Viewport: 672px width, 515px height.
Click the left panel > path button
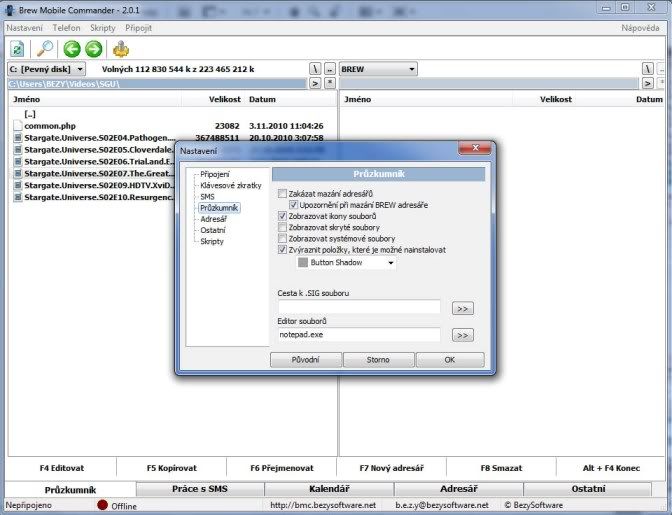(x=315, y=83)
